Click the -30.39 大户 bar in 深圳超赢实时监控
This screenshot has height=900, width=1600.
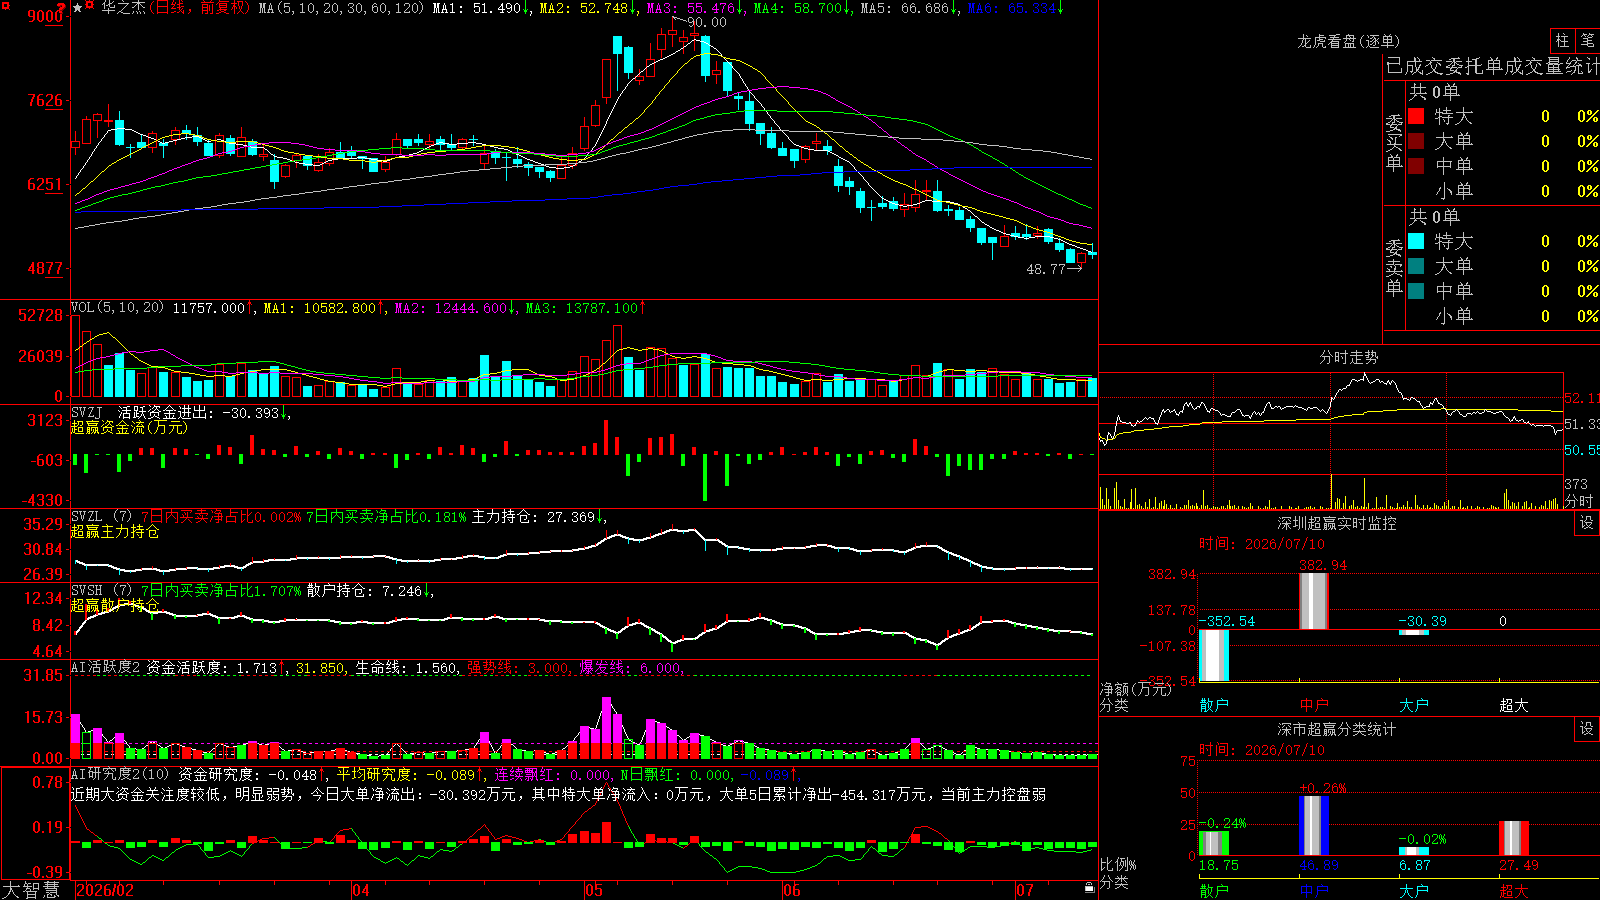1414,632
